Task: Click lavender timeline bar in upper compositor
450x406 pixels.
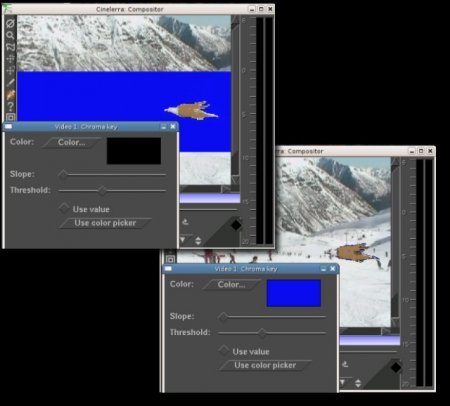Action: 210,199
